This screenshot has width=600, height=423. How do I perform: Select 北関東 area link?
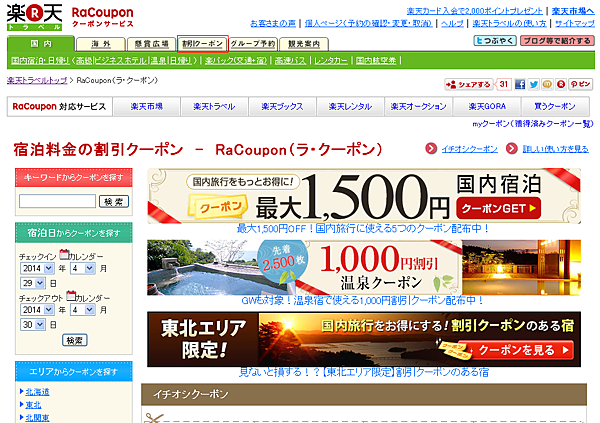pyautogui.click(x=37, y=418)
